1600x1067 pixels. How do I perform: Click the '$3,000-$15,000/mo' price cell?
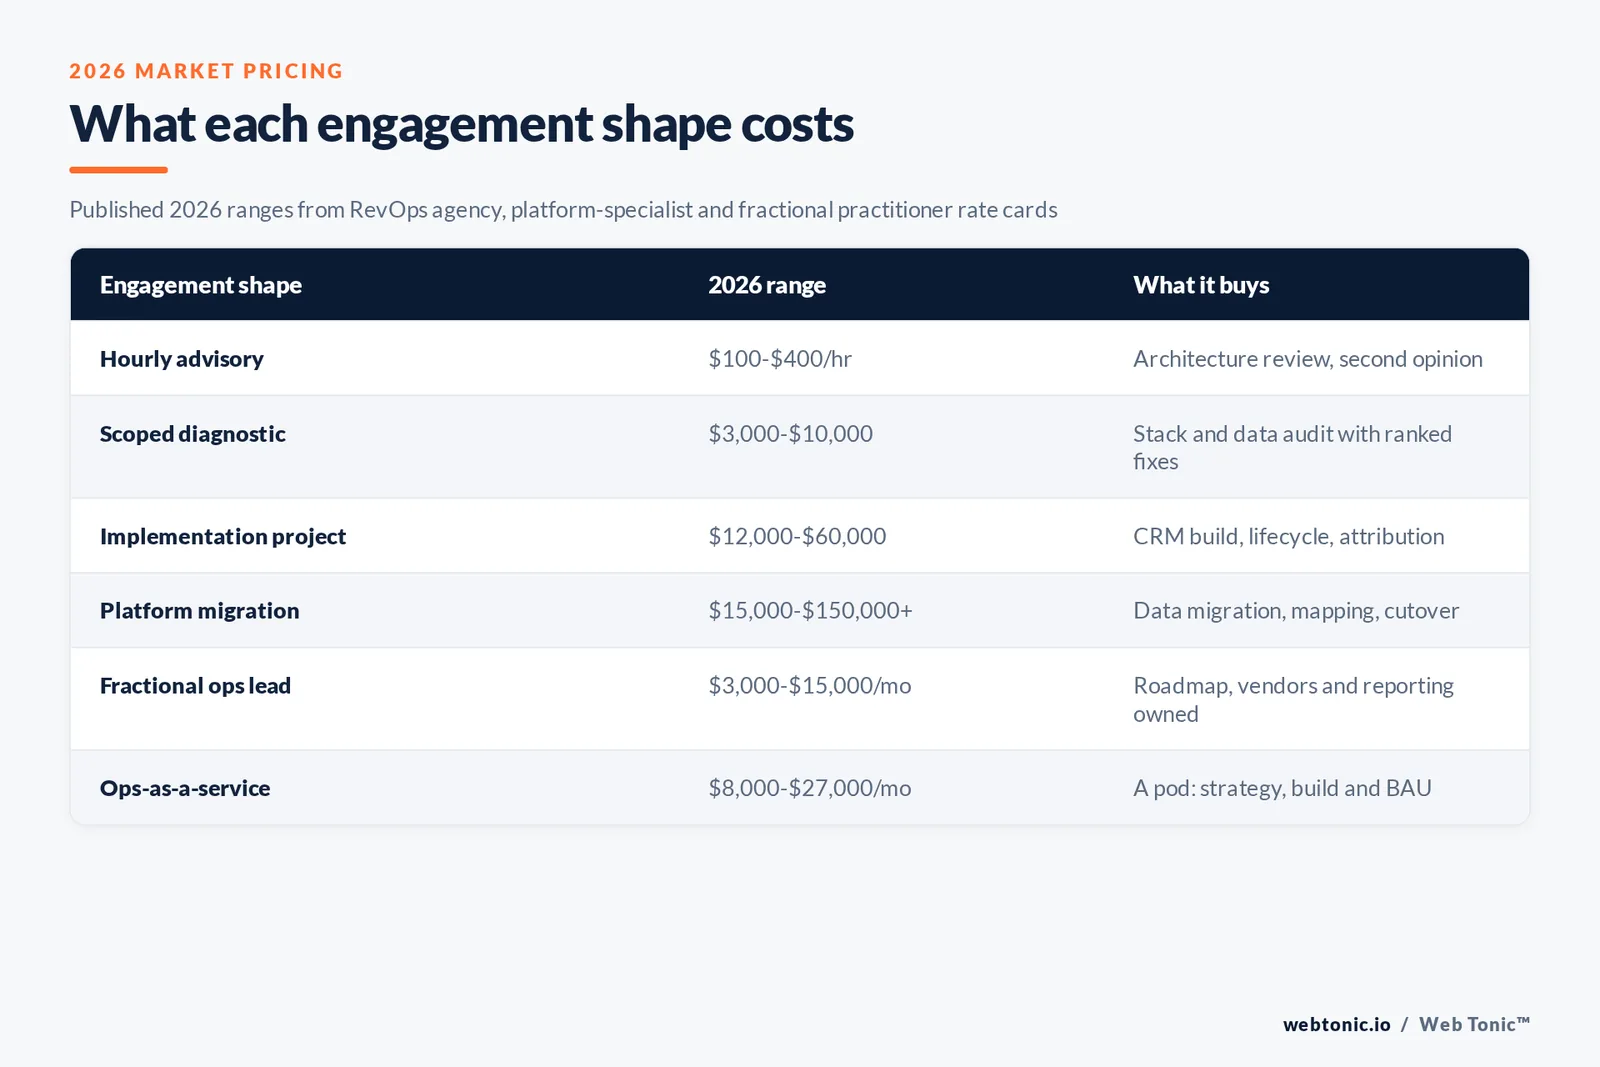coord(810,686)
